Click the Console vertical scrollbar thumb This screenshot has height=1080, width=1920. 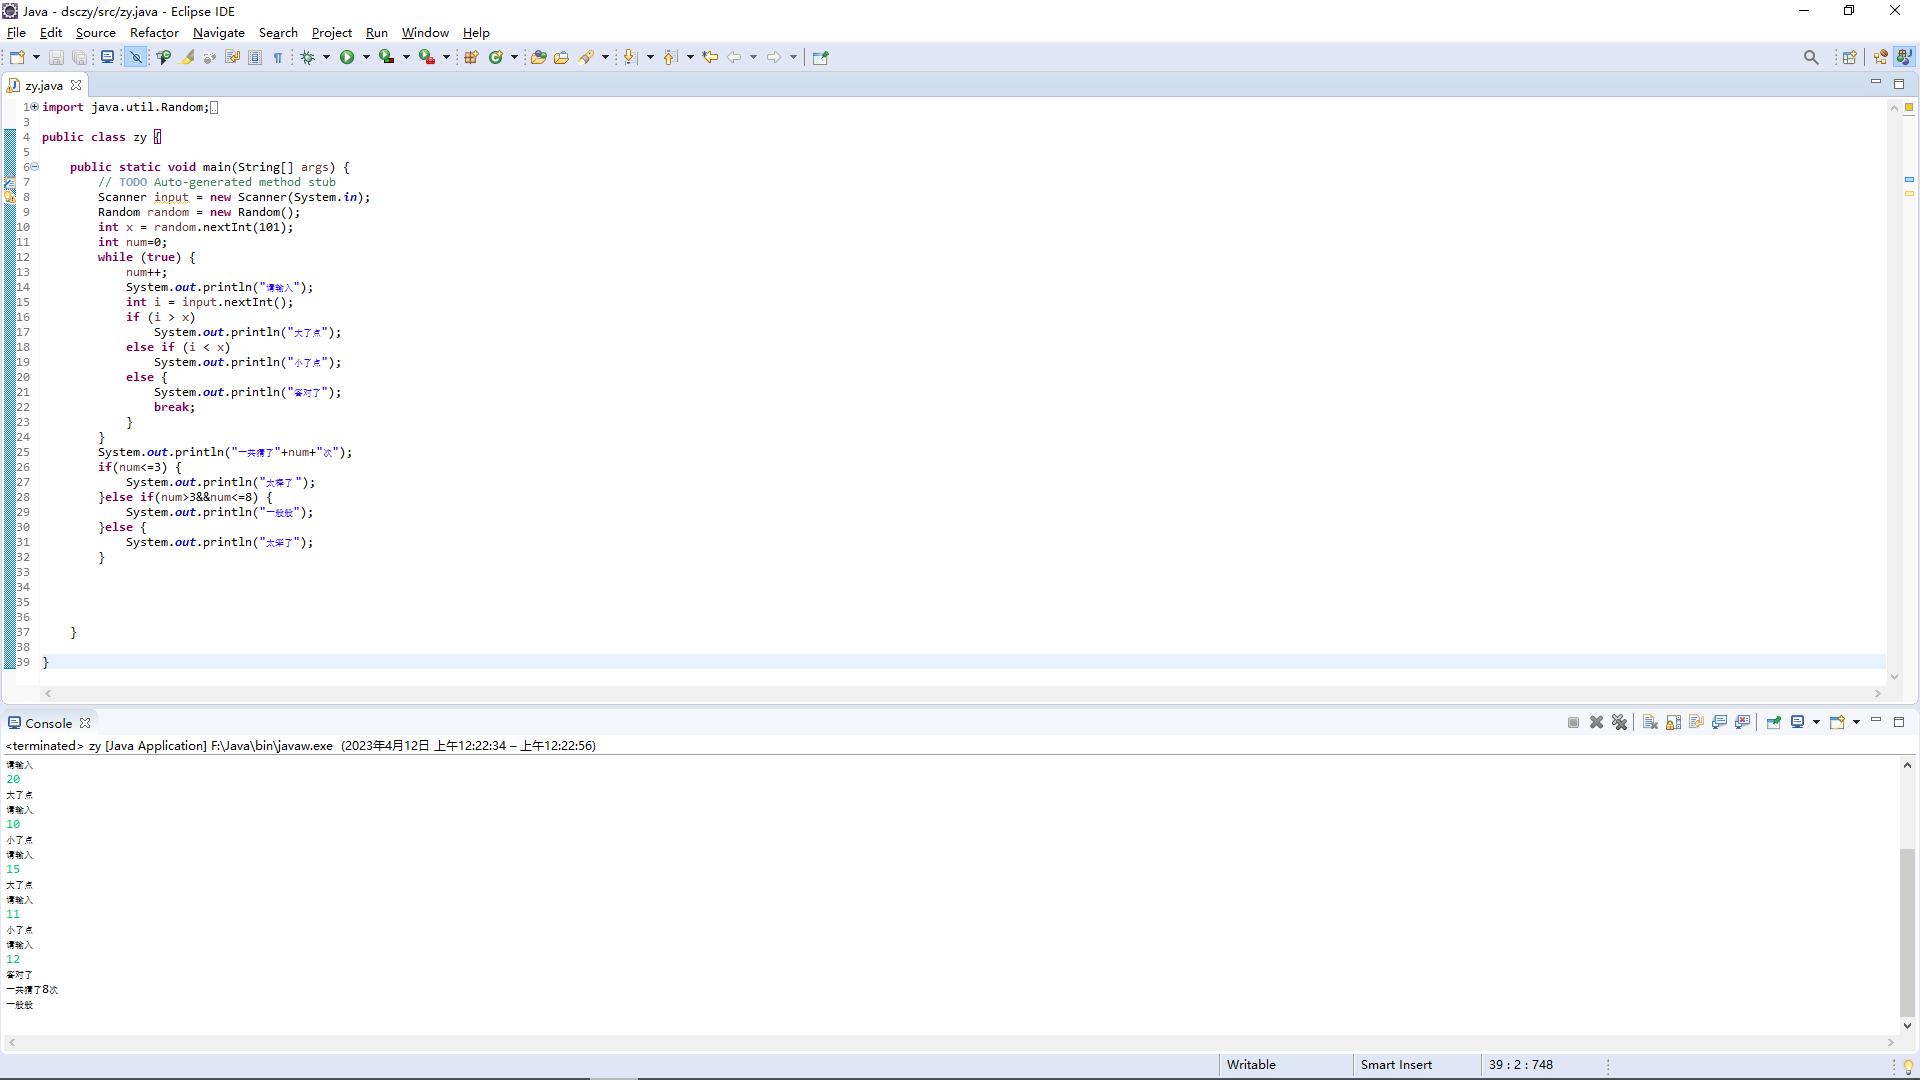click(1907, 930)
